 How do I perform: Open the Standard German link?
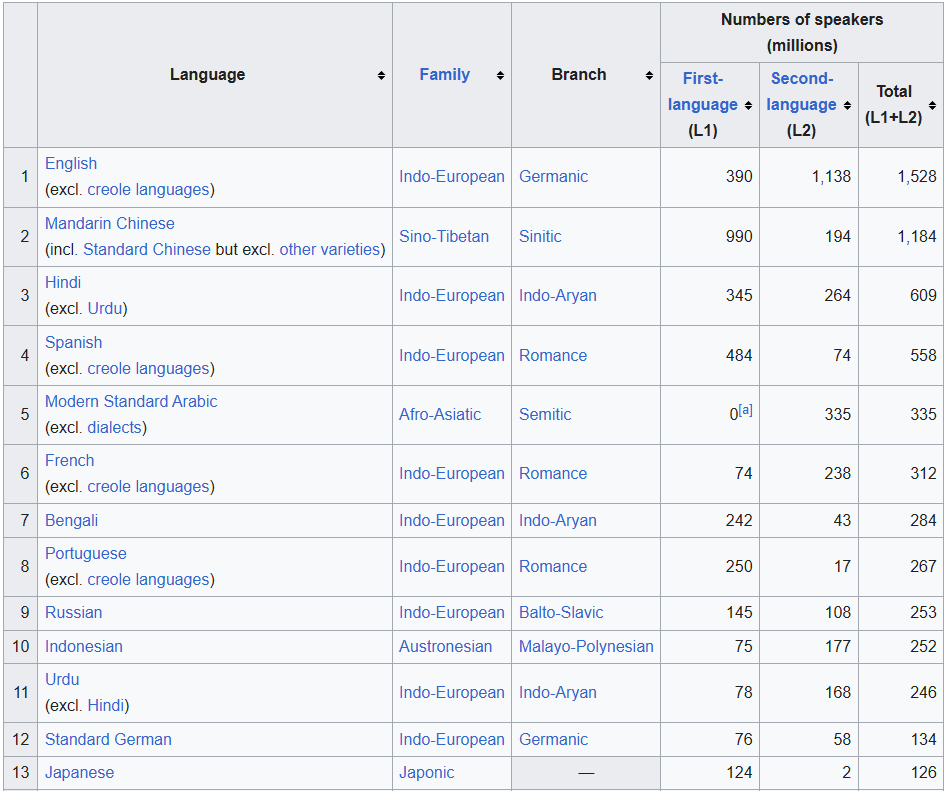coord(108,739)
